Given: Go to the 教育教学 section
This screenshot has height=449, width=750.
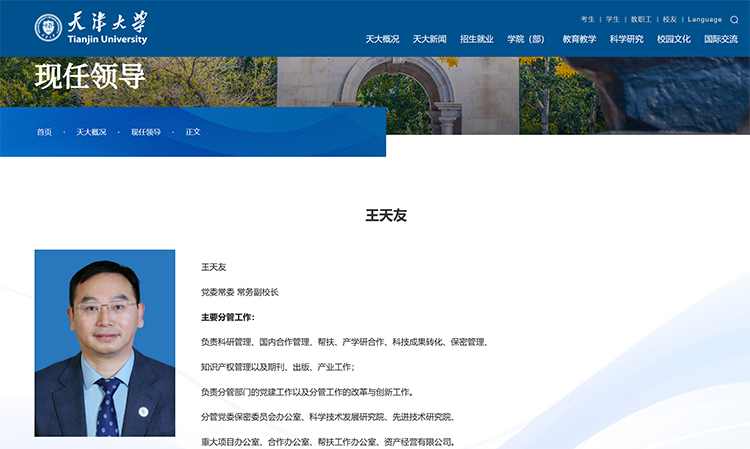Looking at the screenshot, I should (579, 39).
